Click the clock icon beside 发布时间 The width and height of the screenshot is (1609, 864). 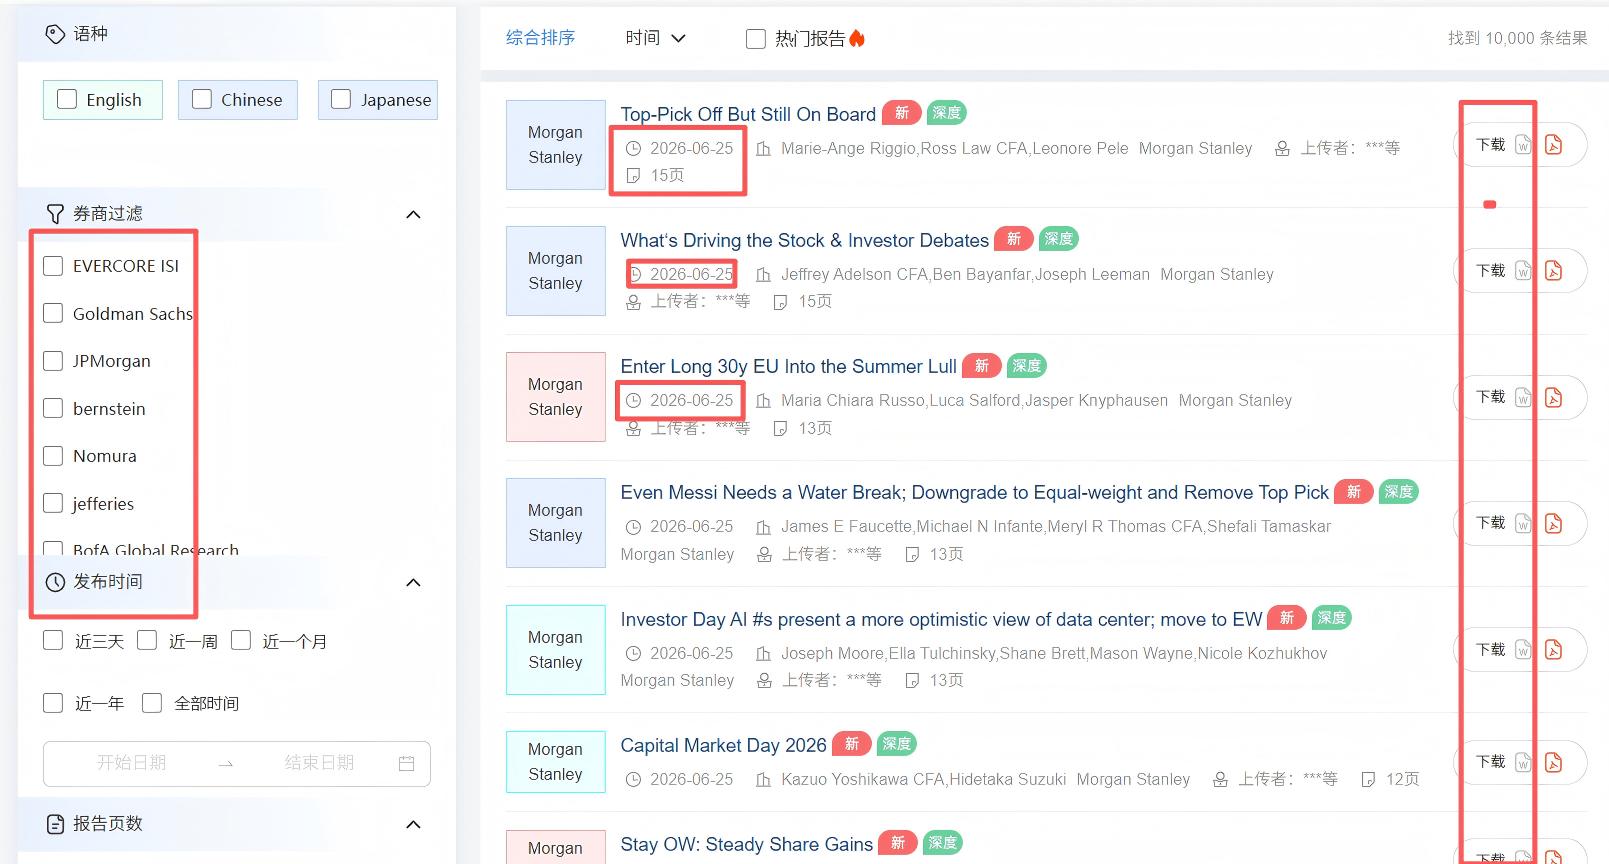(55, 582)
